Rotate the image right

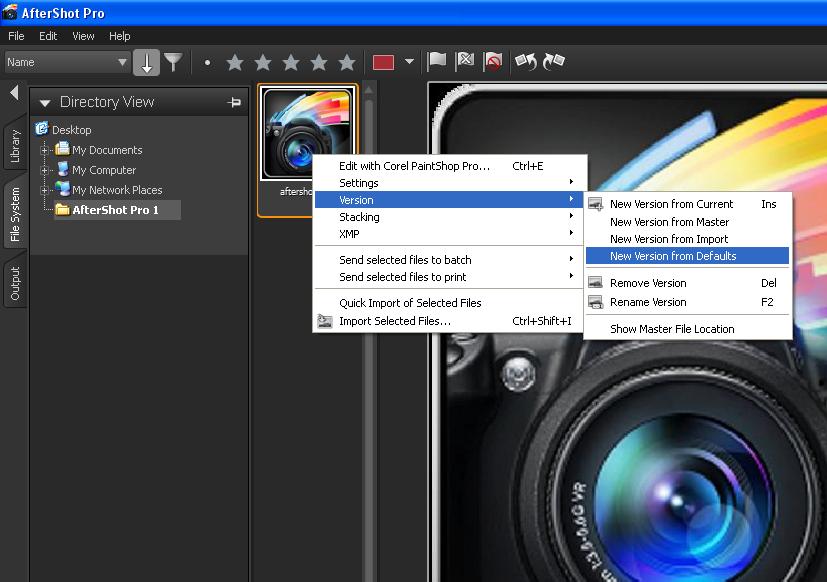pos(554,61)
